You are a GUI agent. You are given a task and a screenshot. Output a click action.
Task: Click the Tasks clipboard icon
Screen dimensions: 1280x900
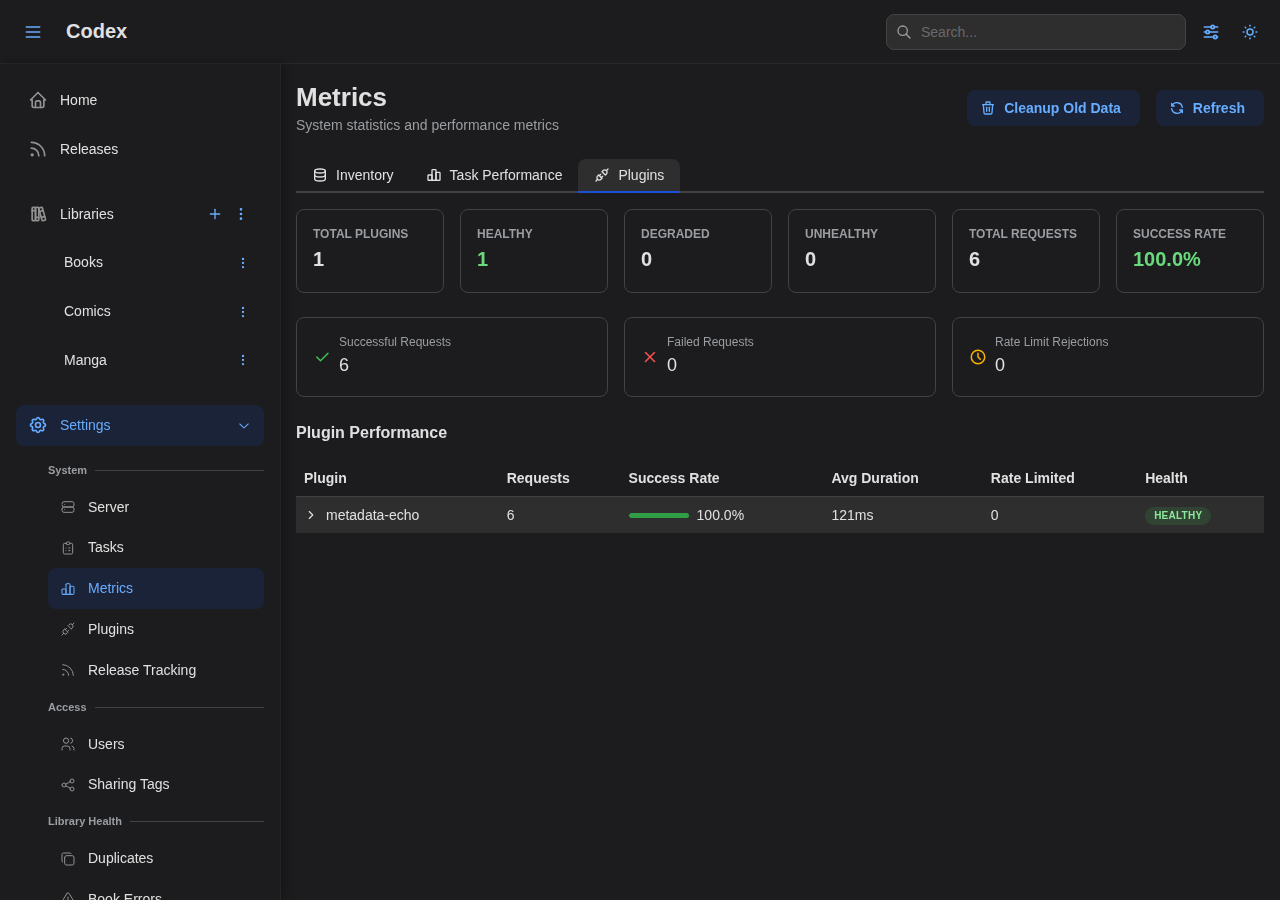coord(68,548)
